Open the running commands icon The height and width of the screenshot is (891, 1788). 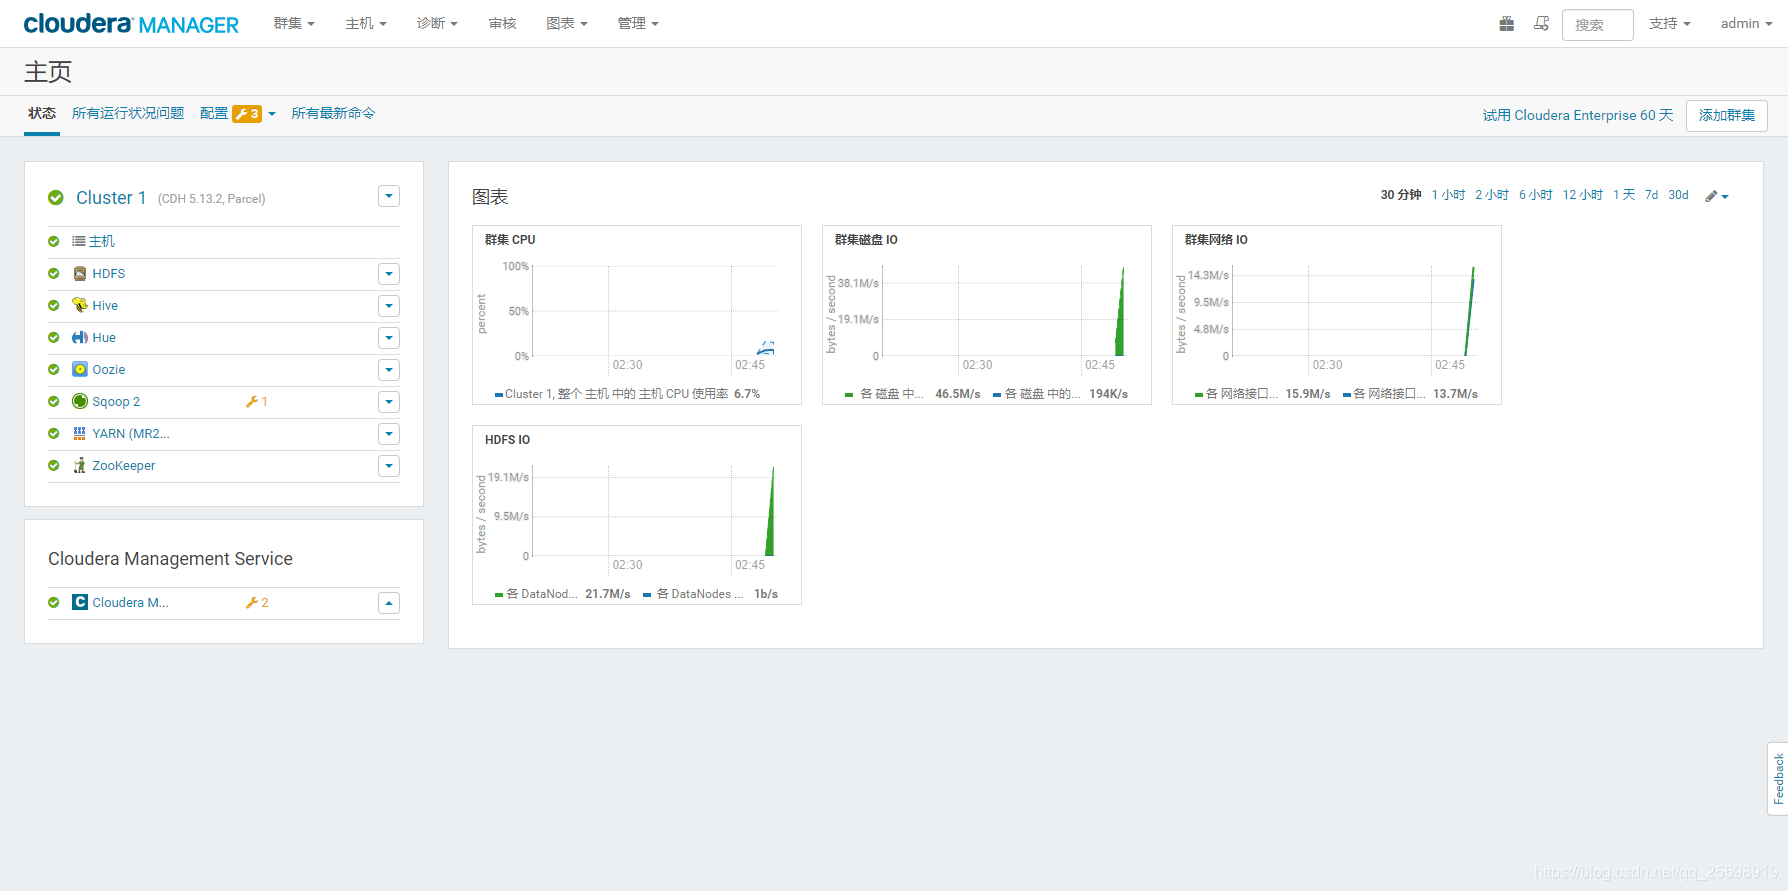1541,23
